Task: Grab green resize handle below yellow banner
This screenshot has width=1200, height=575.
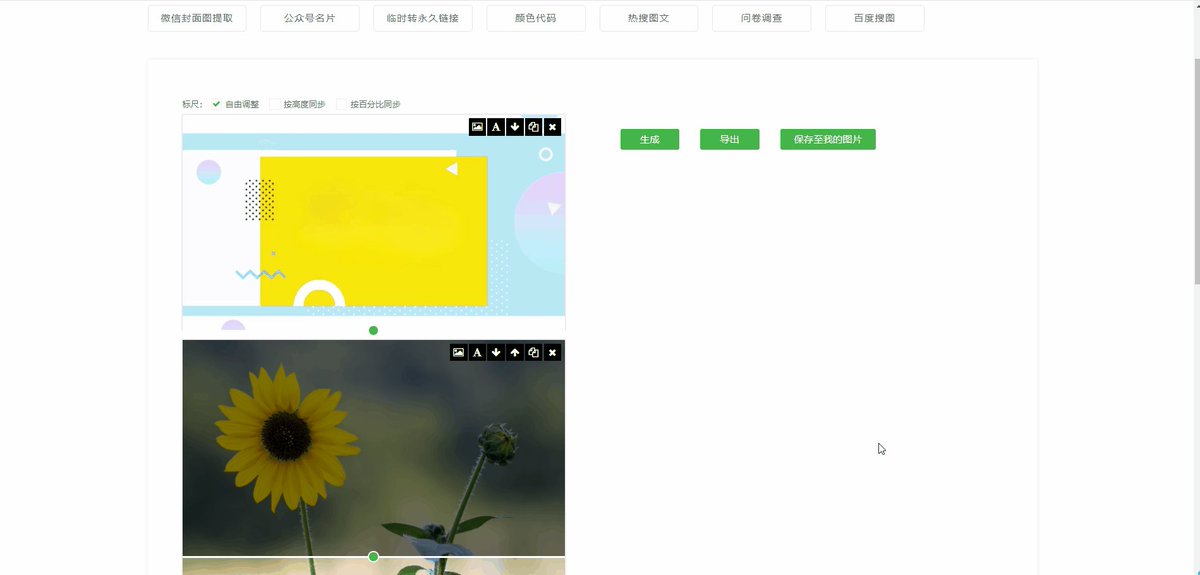Action: point(373,331)
